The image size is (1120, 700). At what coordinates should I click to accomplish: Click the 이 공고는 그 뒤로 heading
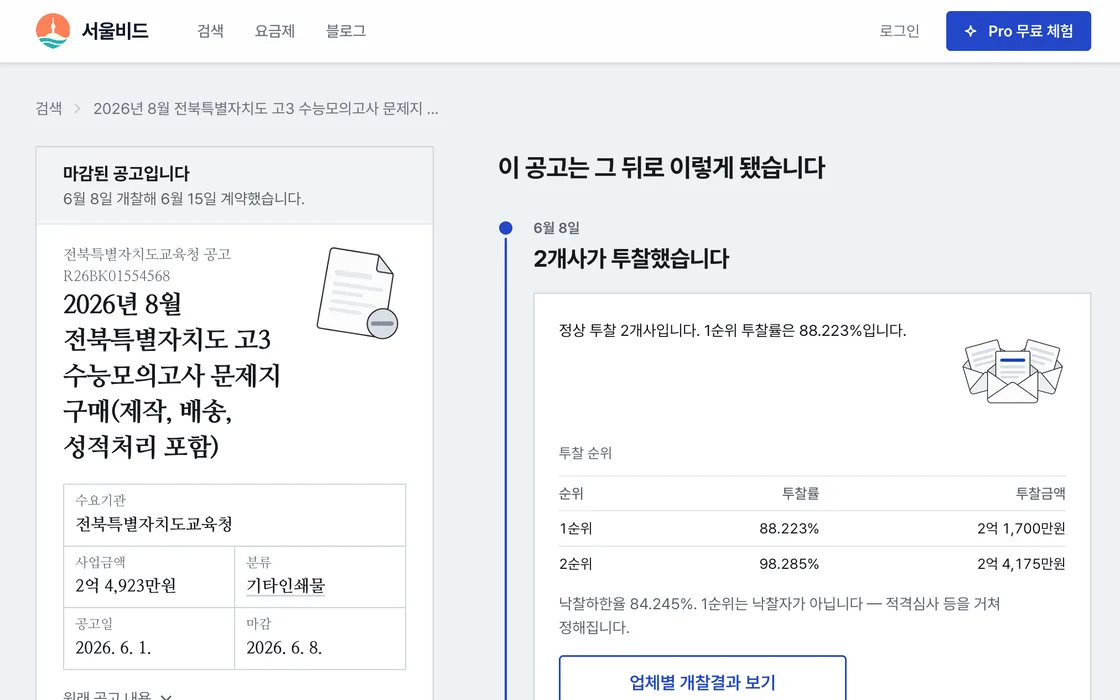pos(661,168)
